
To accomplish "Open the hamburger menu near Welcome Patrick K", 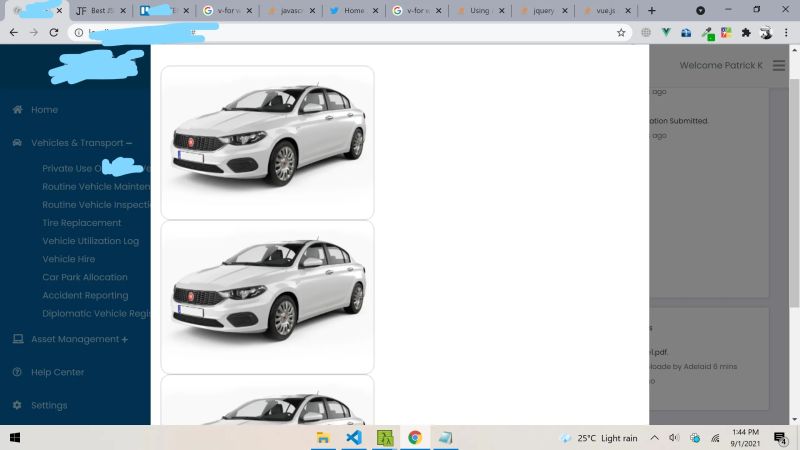I will coord(779,65).
